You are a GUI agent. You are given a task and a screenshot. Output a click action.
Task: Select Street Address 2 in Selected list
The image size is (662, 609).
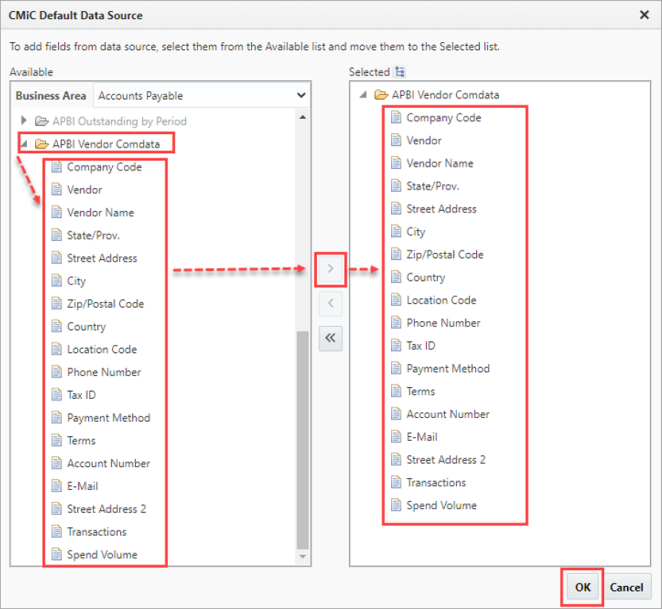click(x=438, y=460)
